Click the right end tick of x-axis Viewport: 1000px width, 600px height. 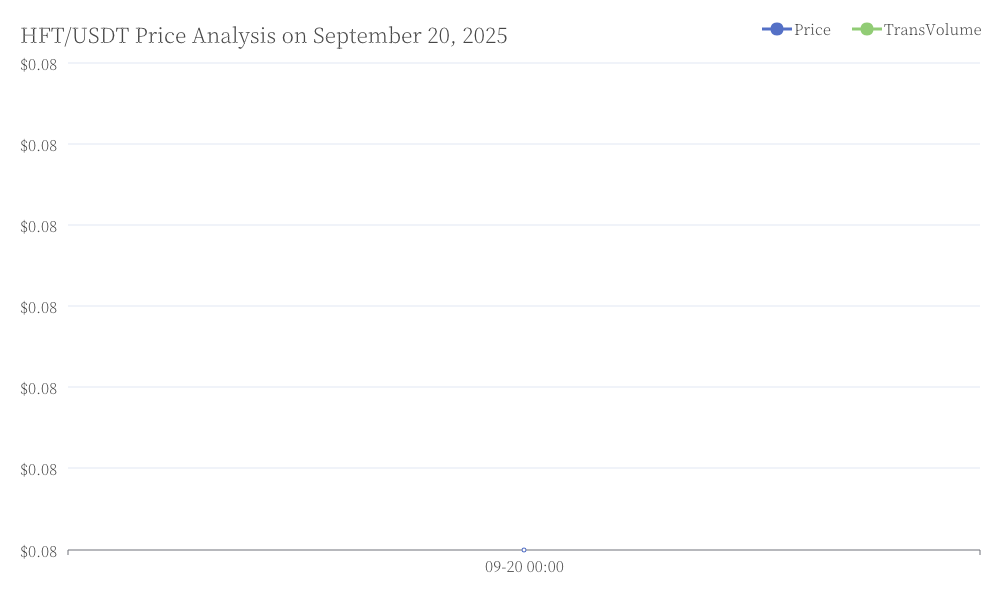pyautogui.click(x=980, y=552)
